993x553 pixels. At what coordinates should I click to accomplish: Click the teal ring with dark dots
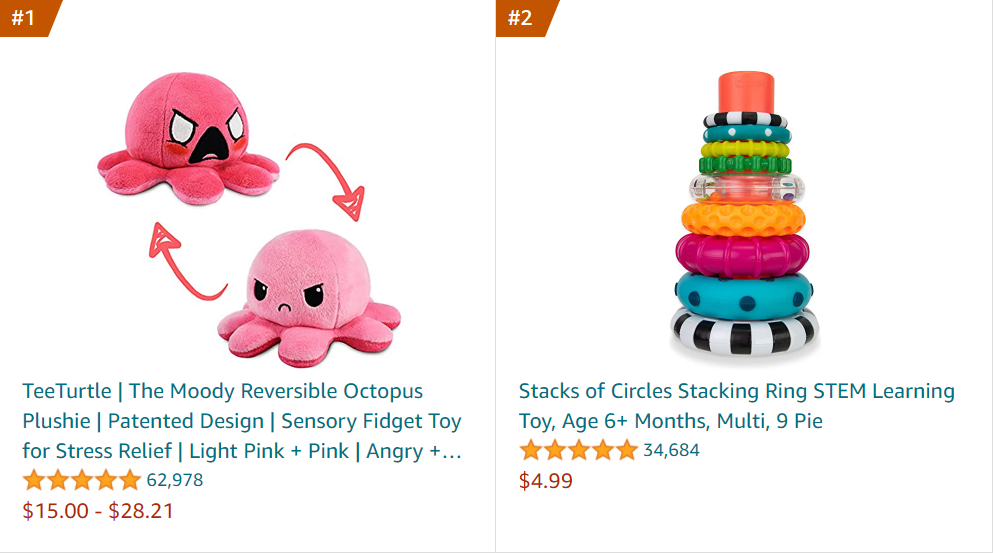coord(744,293)
